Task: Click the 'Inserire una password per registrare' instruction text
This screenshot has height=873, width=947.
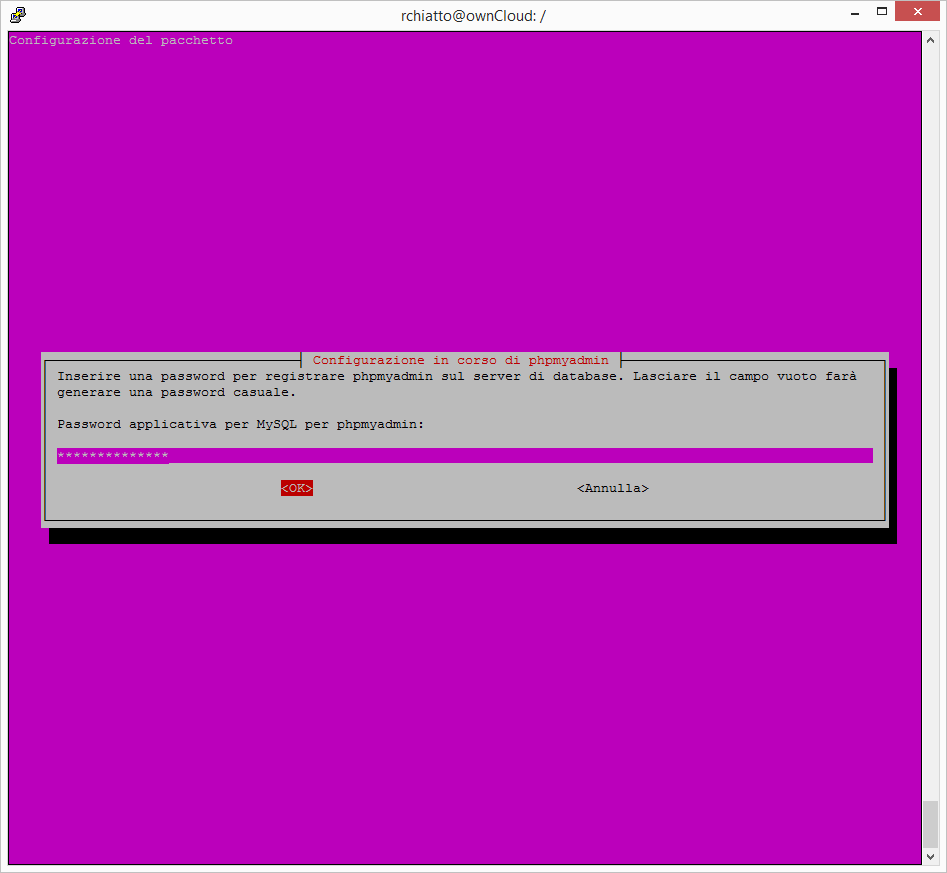Action: 201,376
